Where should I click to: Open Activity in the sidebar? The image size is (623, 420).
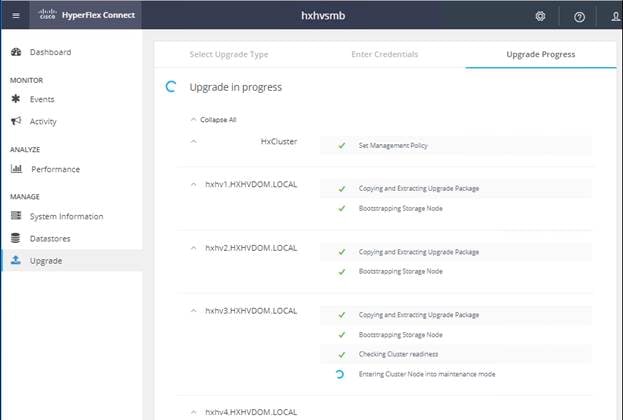coord(43,122)
